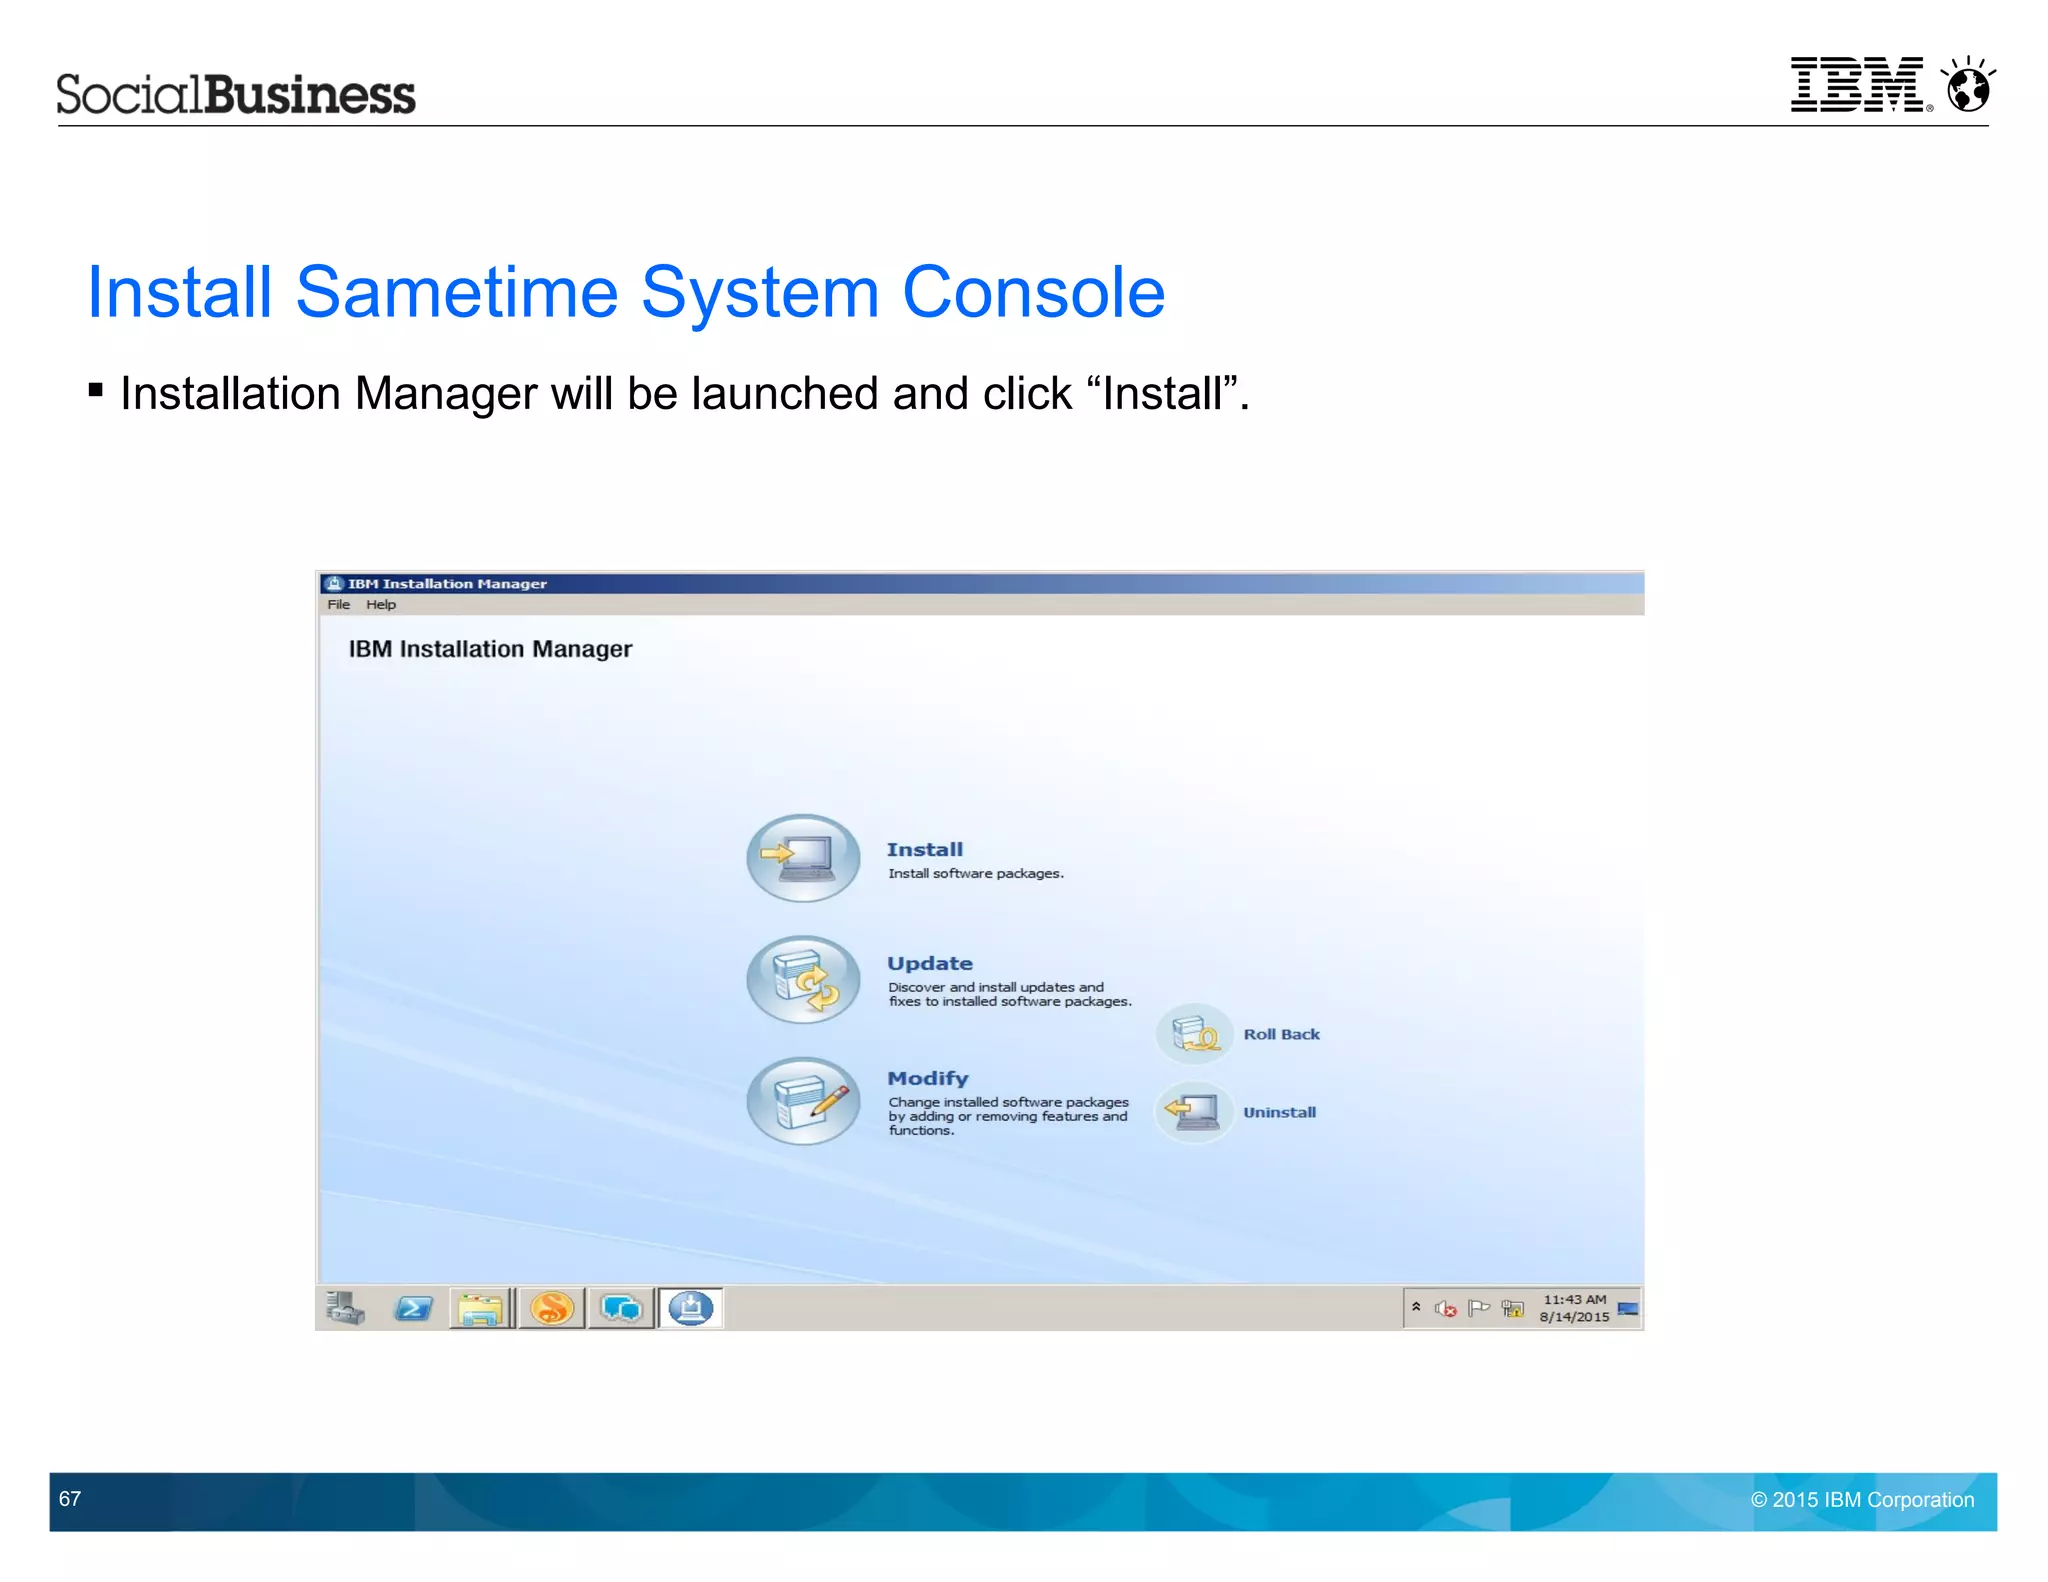Launch PowerShell from the taskbar
The image size is (2048, 1582).
click(x=413, y=1308)
